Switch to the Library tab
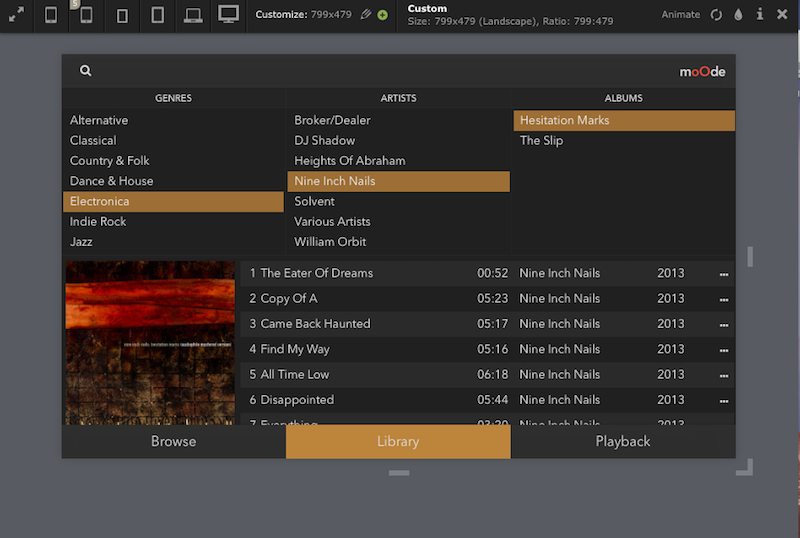 [x=398, y=442]
